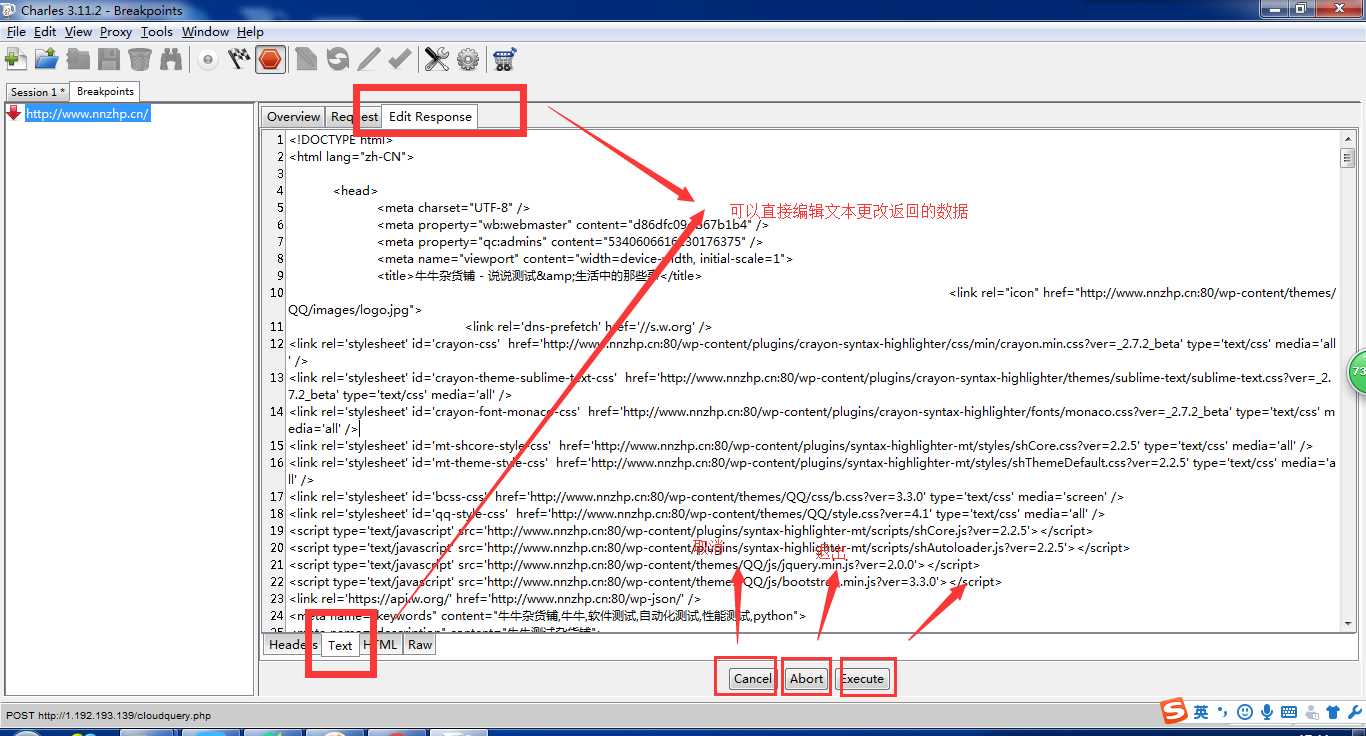1366x736 pixels.
Task: Select the Edit Response tab
Action: tap(430, 116)
